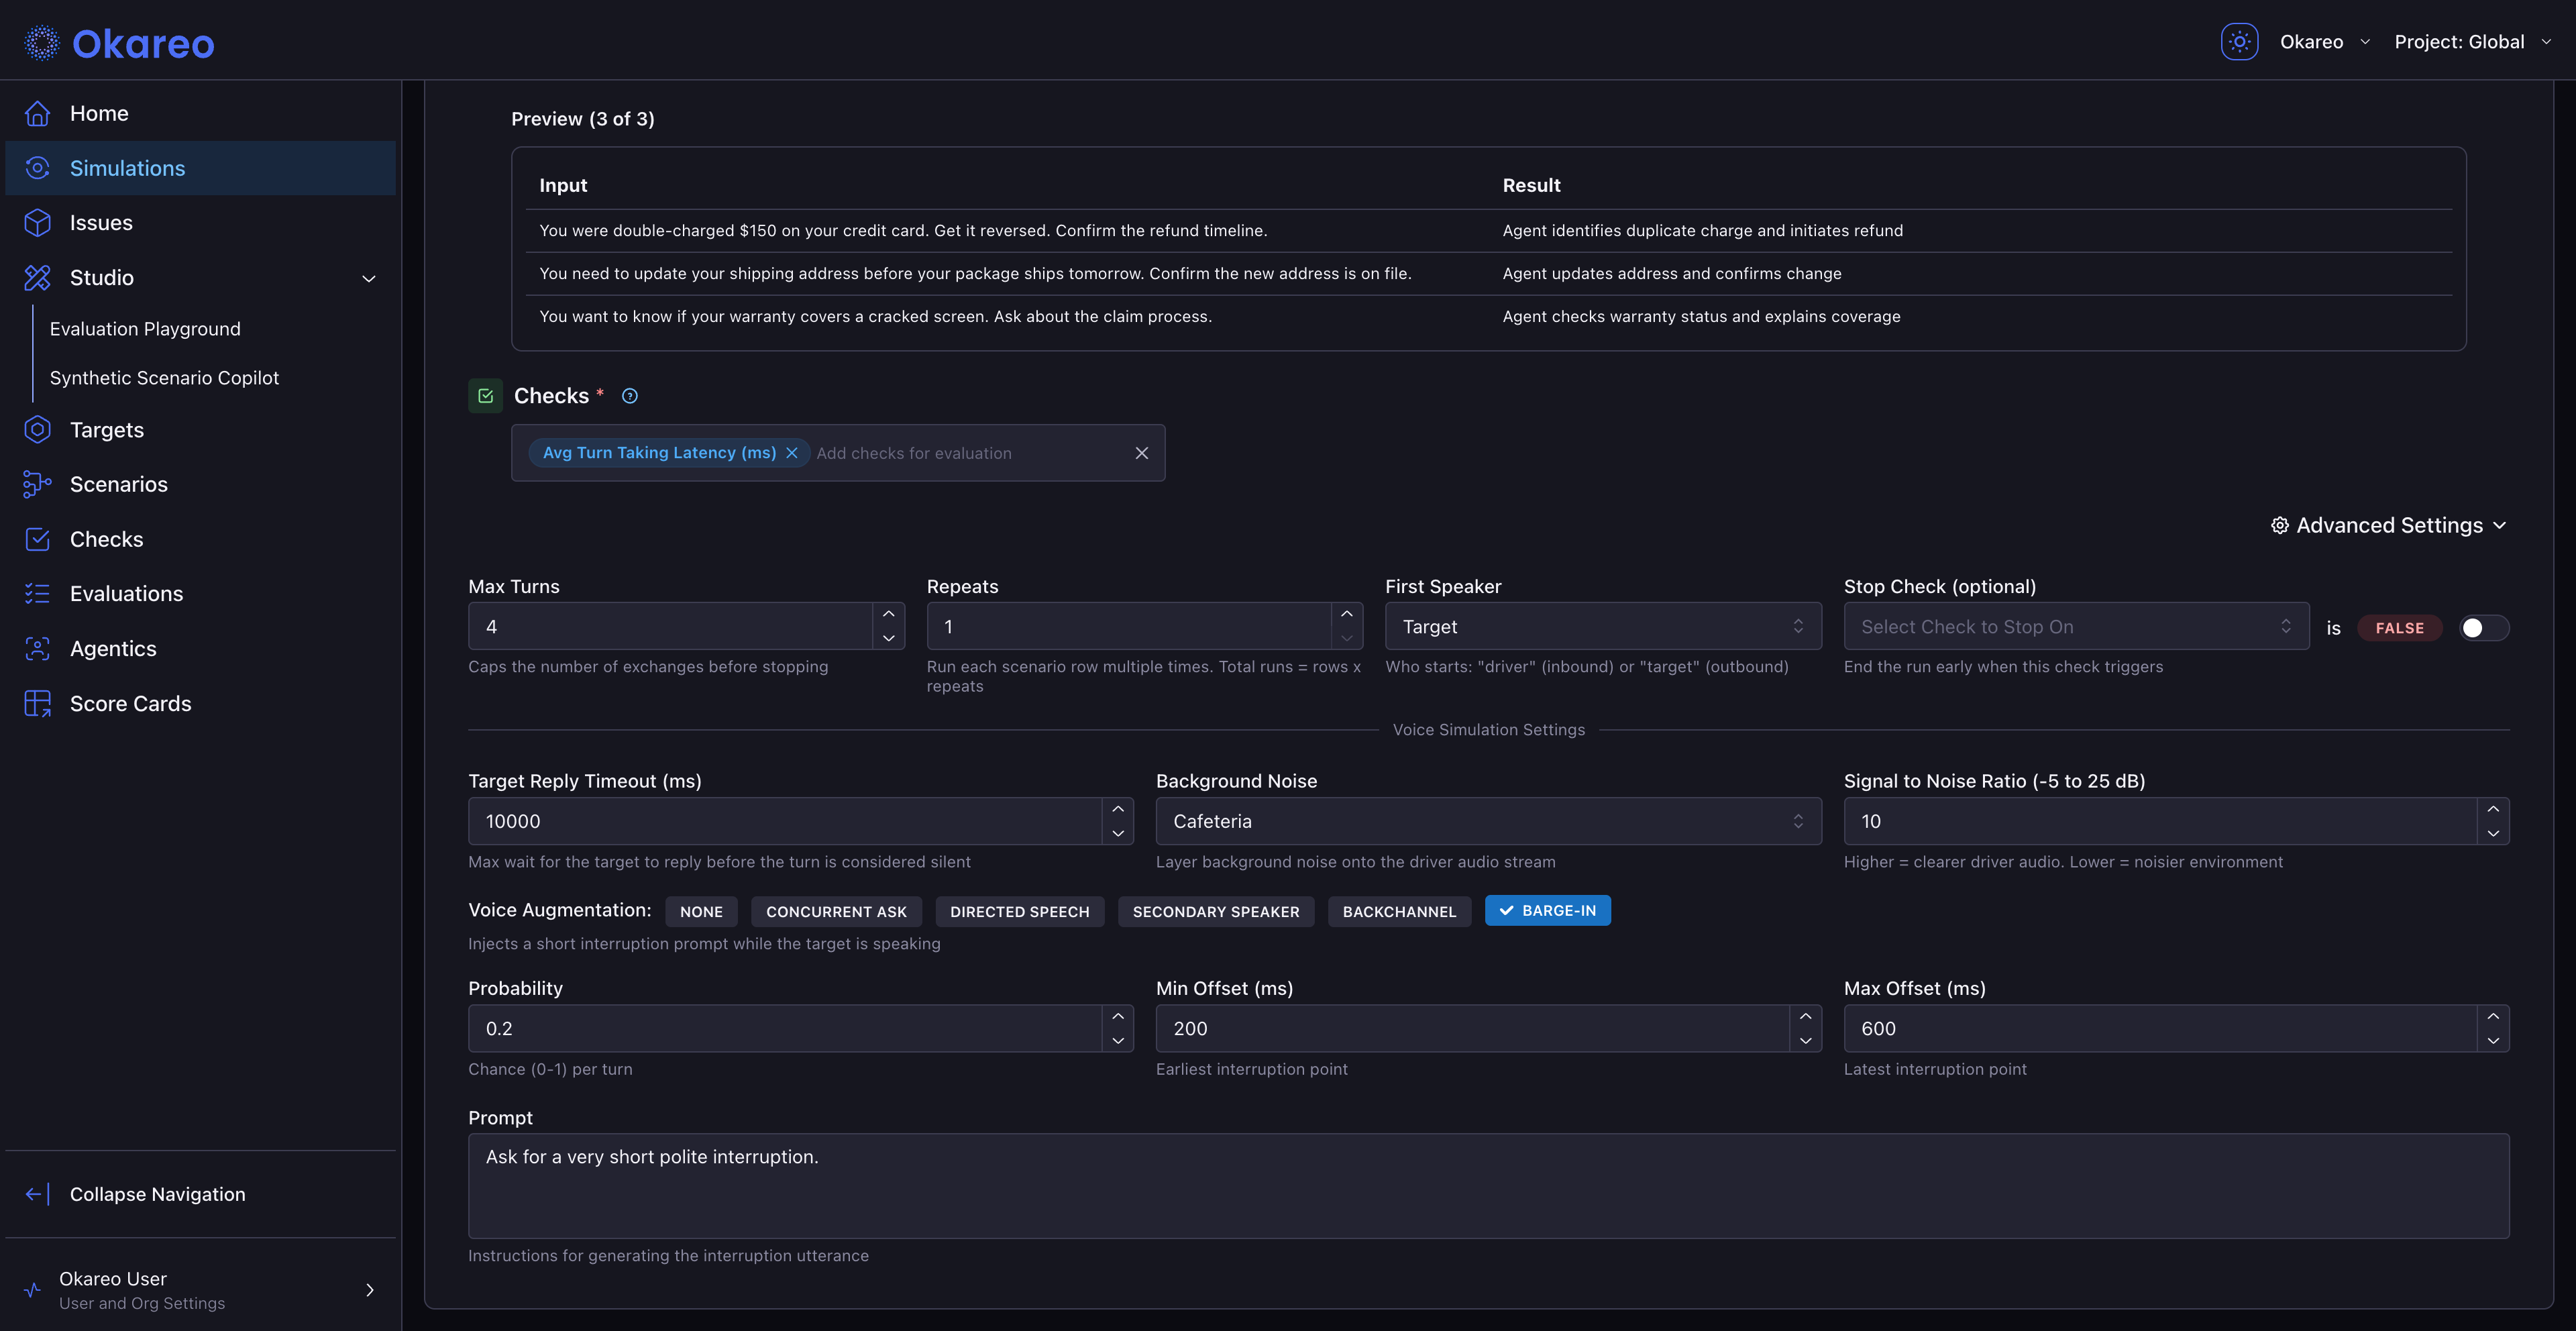Click the Simulations sidebar icon
This screenshot has height=1331, width=2576.
[x=38, y=168]
